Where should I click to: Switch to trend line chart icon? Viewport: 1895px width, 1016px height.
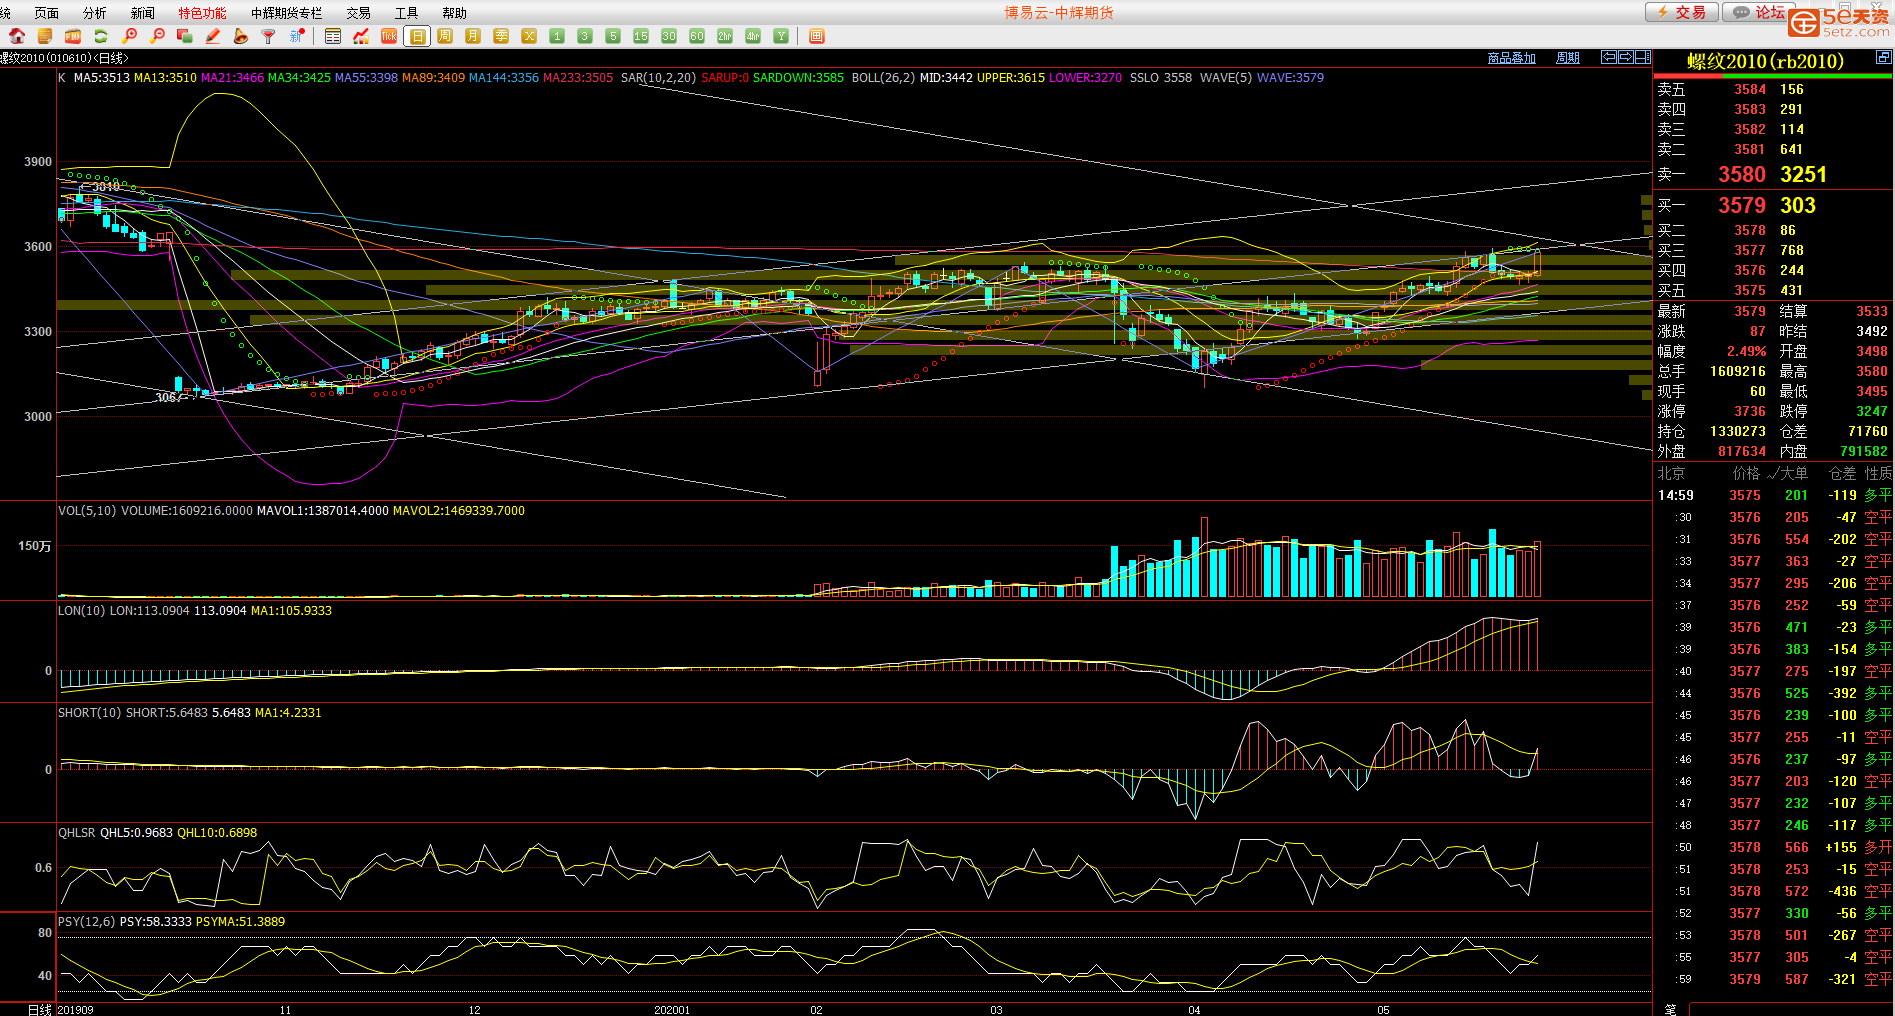click(361, 36)
